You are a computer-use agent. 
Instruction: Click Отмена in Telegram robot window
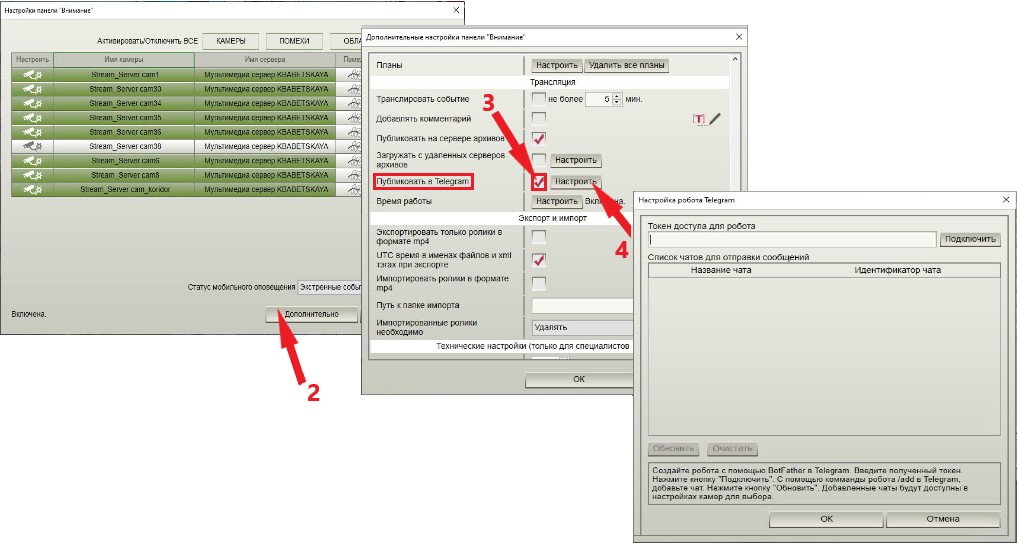(x=942, y=519)
